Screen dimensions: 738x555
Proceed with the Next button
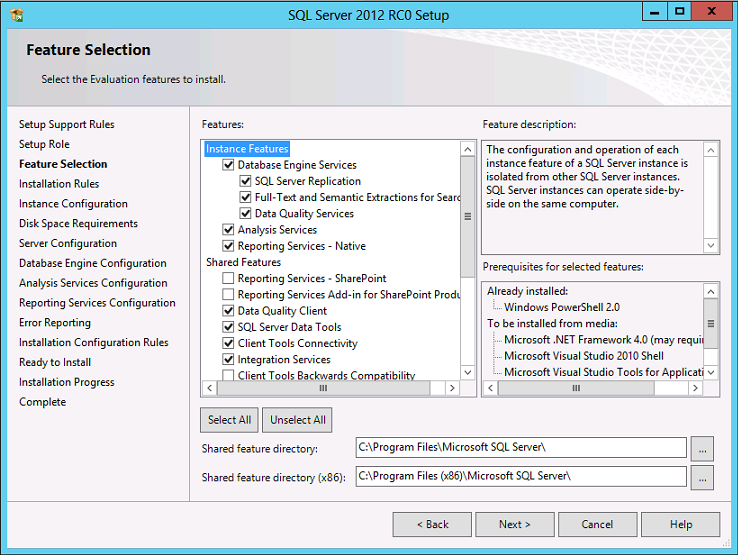click(x=515, y=524)
